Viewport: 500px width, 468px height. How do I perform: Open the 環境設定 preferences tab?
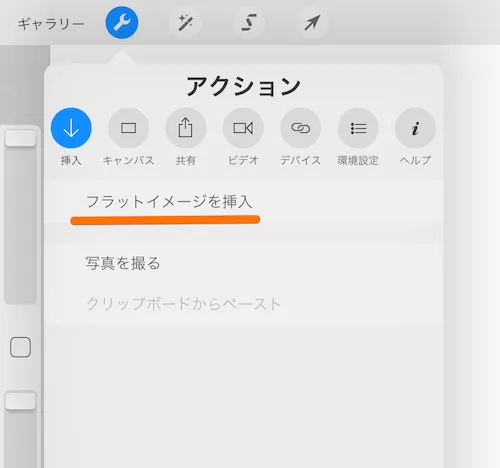pyautogui.click(x=358, y=137)
